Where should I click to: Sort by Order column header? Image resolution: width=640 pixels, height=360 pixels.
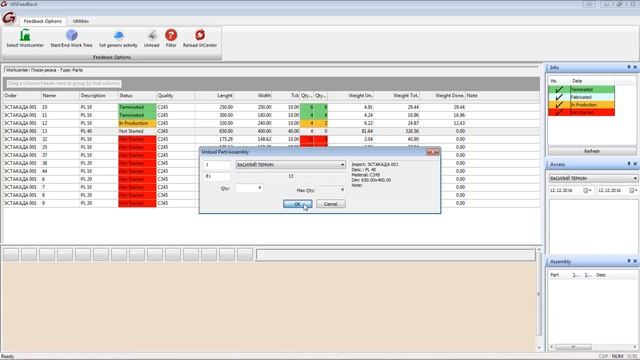pyautogui.click(x=22, y=96)
